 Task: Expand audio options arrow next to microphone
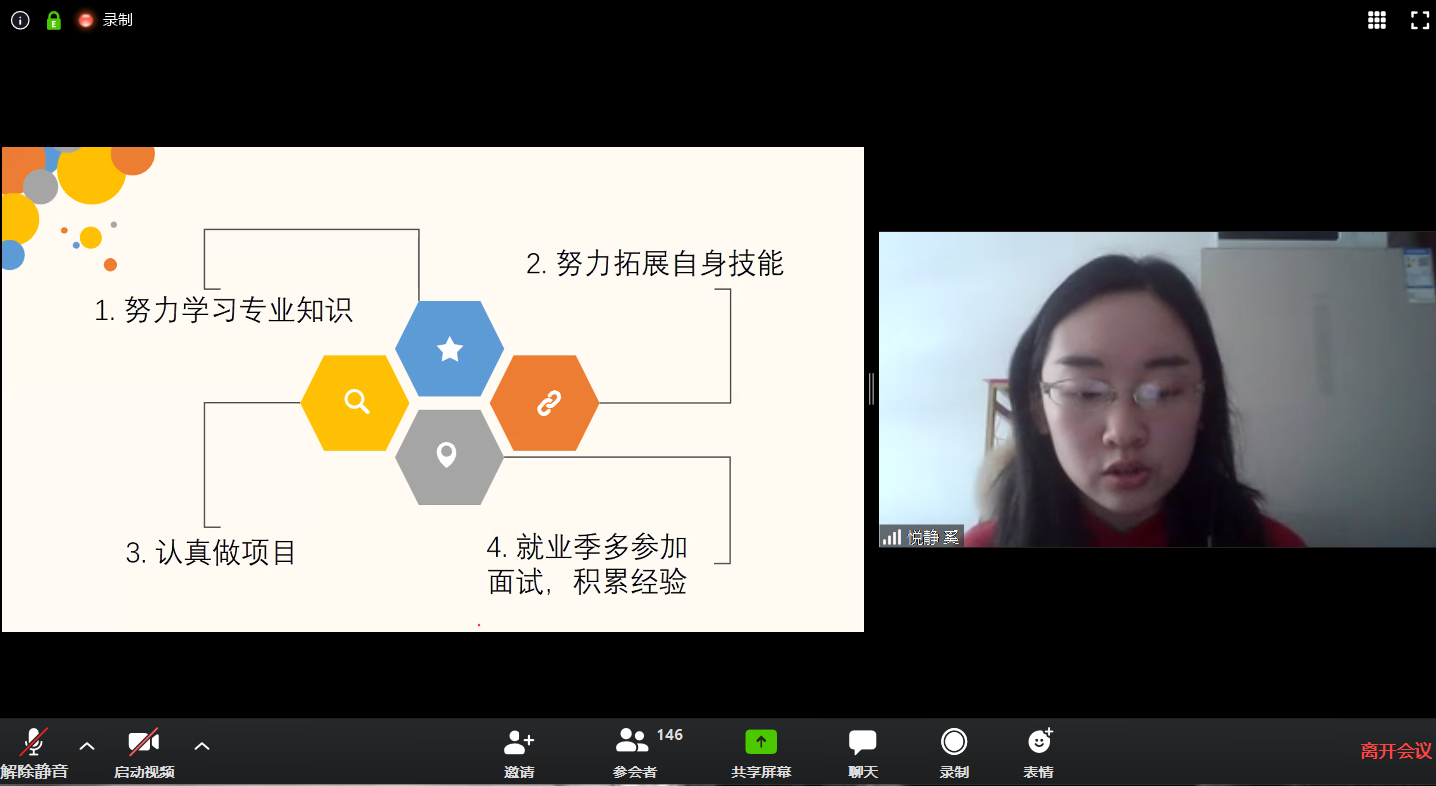tap(87, 746)
